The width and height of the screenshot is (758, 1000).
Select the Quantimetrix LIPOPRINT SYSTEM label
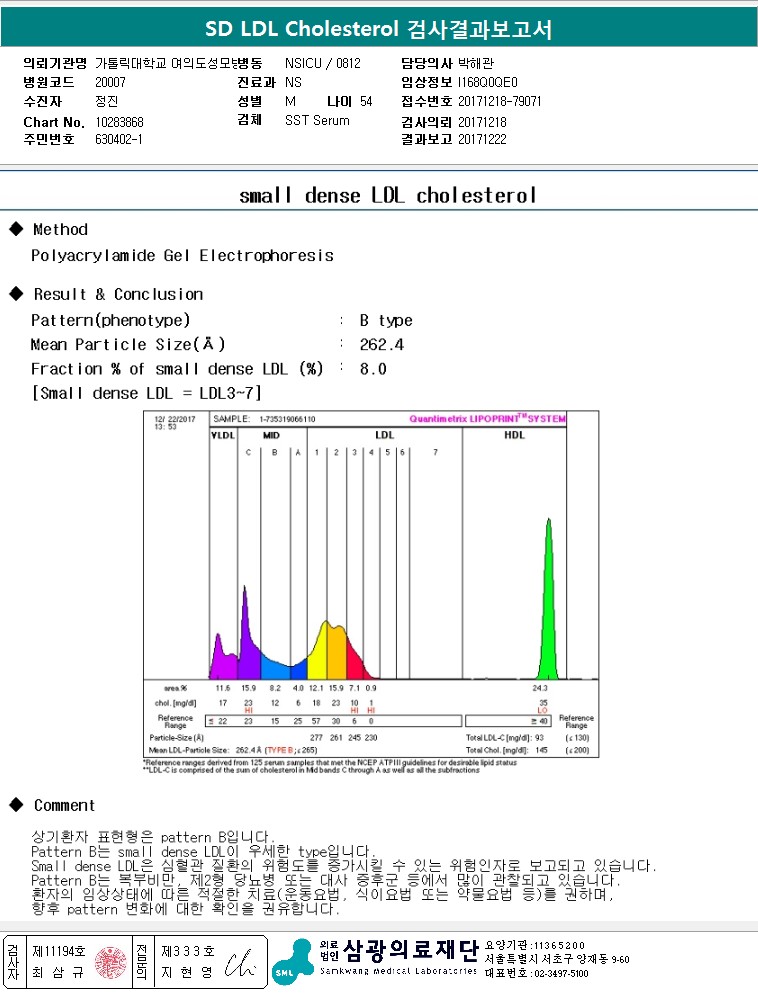[487, 418]
